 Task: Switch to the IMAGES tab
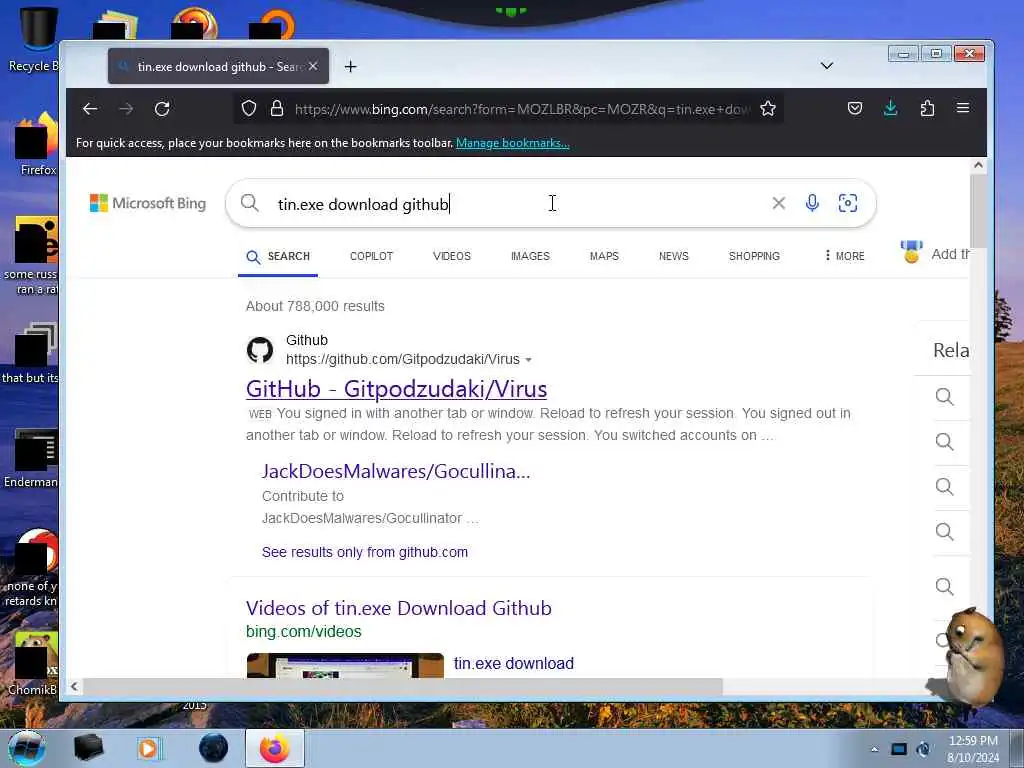coord(530,257)
